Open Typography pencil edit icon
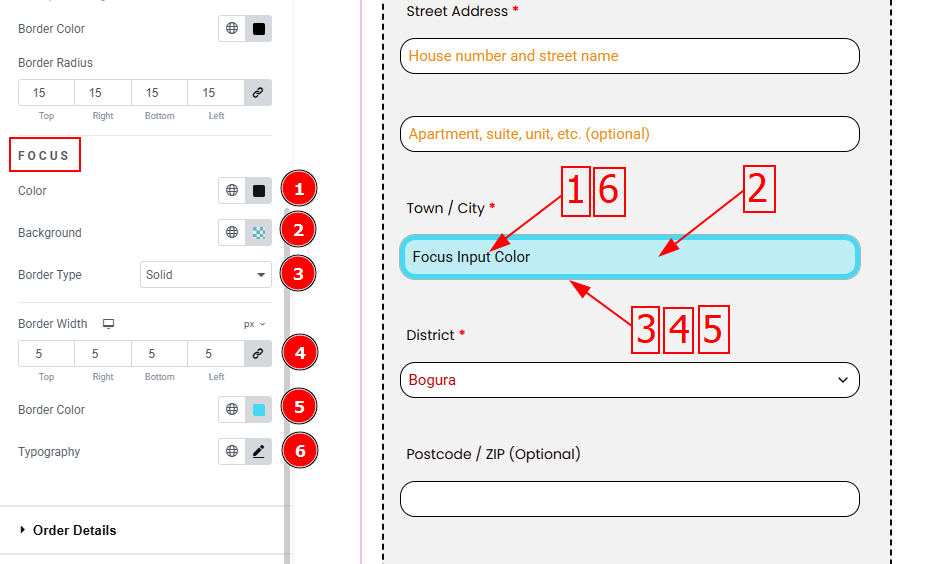This screenshot has height=564, width=938. point(258,452)
